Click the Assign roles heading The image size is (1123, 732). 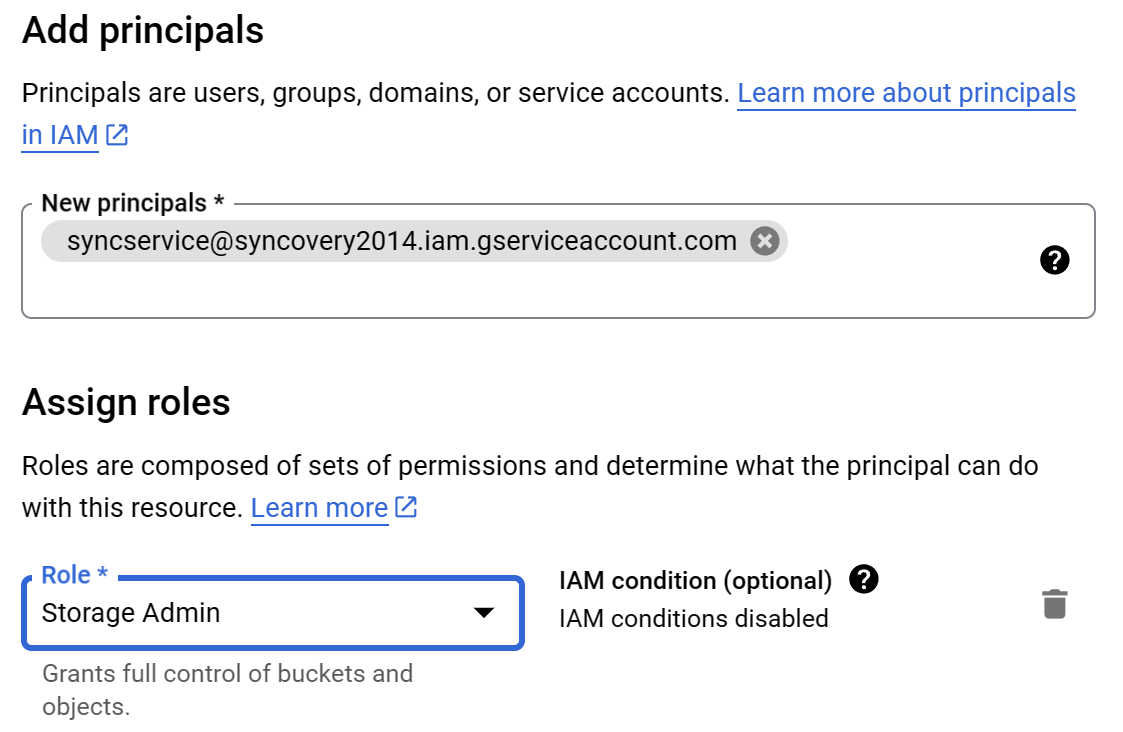(126, 402)
